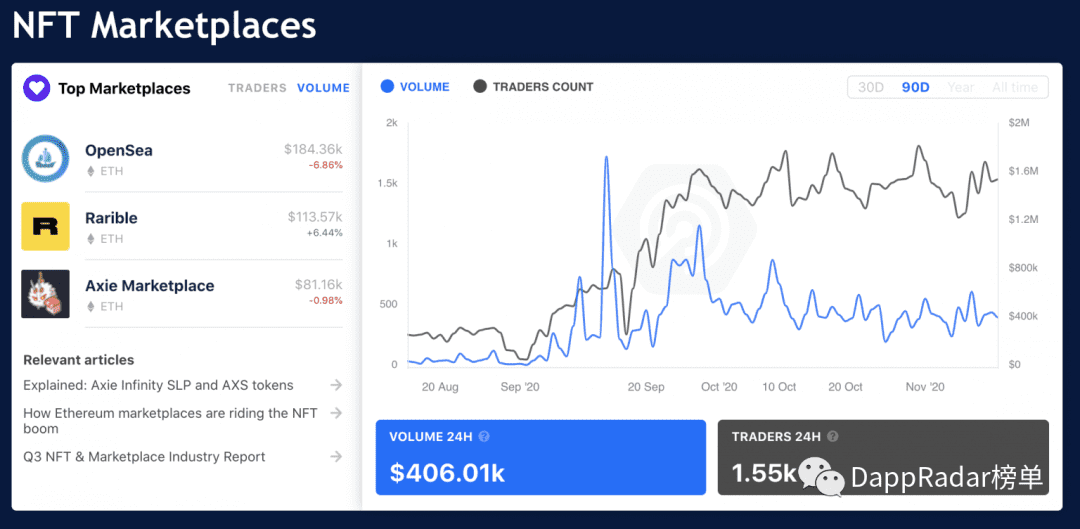This screenshot has height=529, width=1080.
Task: Click the '$800k' right axis label
Action: pyautogui.click(x=1022, y=267)
